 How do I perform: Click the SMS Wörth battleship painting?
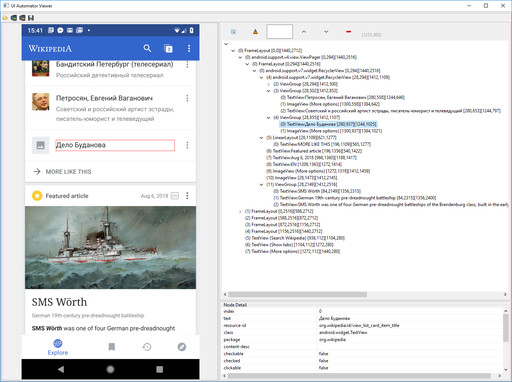110,247
